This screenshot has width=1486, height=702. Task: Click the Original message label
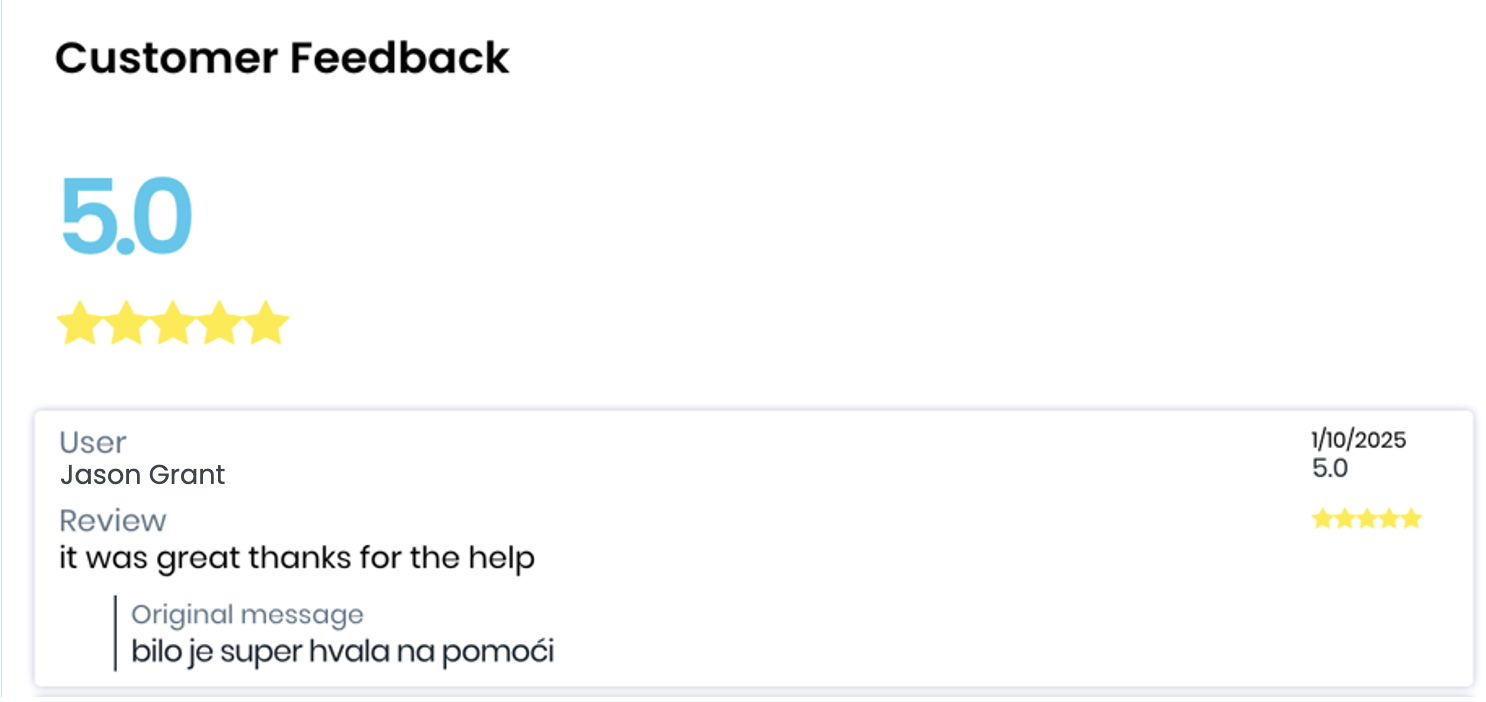247,614
